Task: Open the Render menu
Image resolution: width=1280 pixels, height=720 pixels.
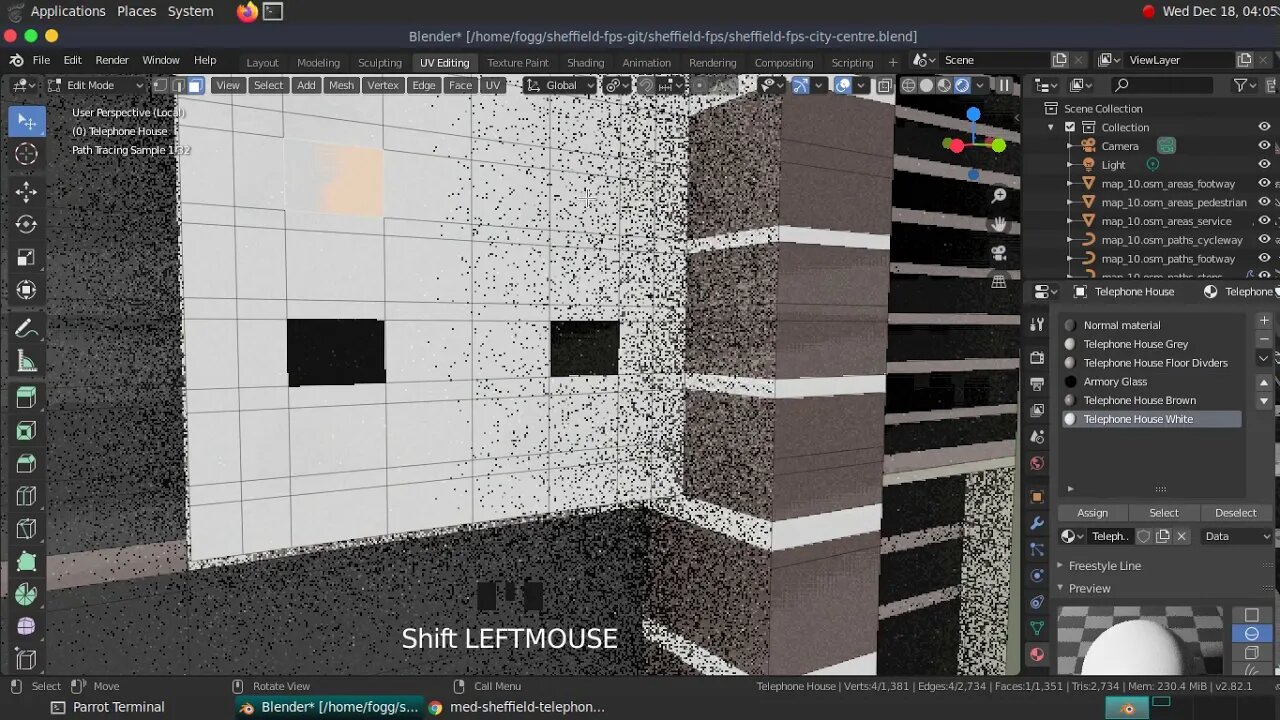Action: 112,60
